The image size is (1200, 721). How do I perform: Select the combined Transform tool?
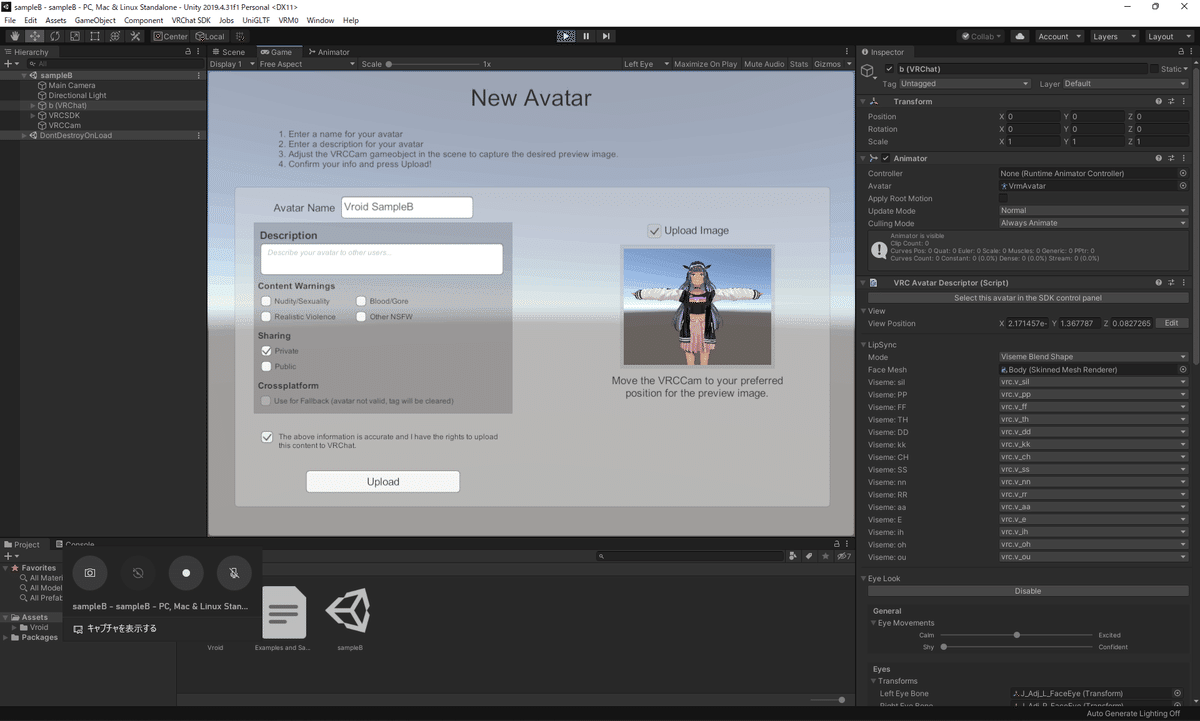click(114, 36)
